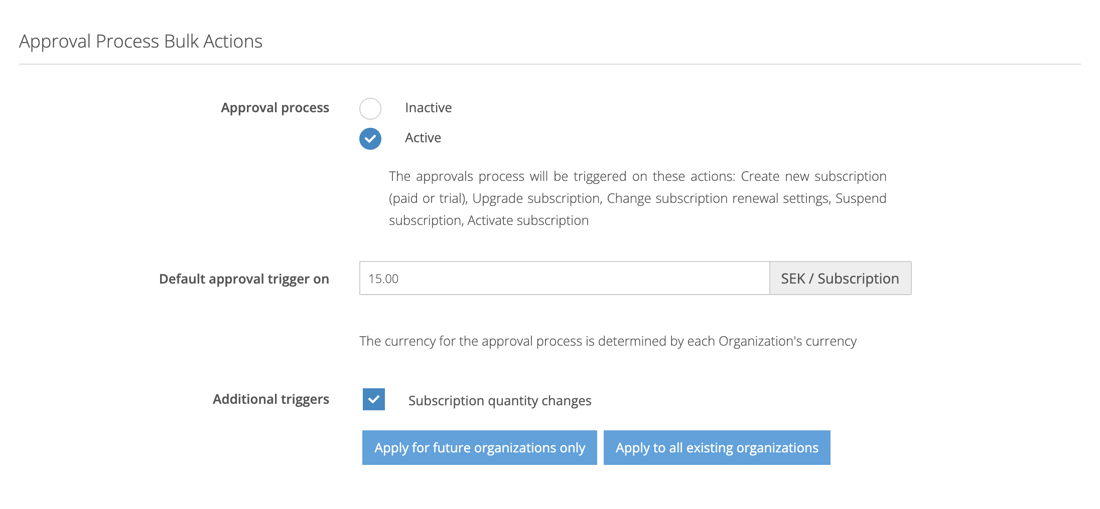Toggle Subscription quantity changes checkbox

374,400
